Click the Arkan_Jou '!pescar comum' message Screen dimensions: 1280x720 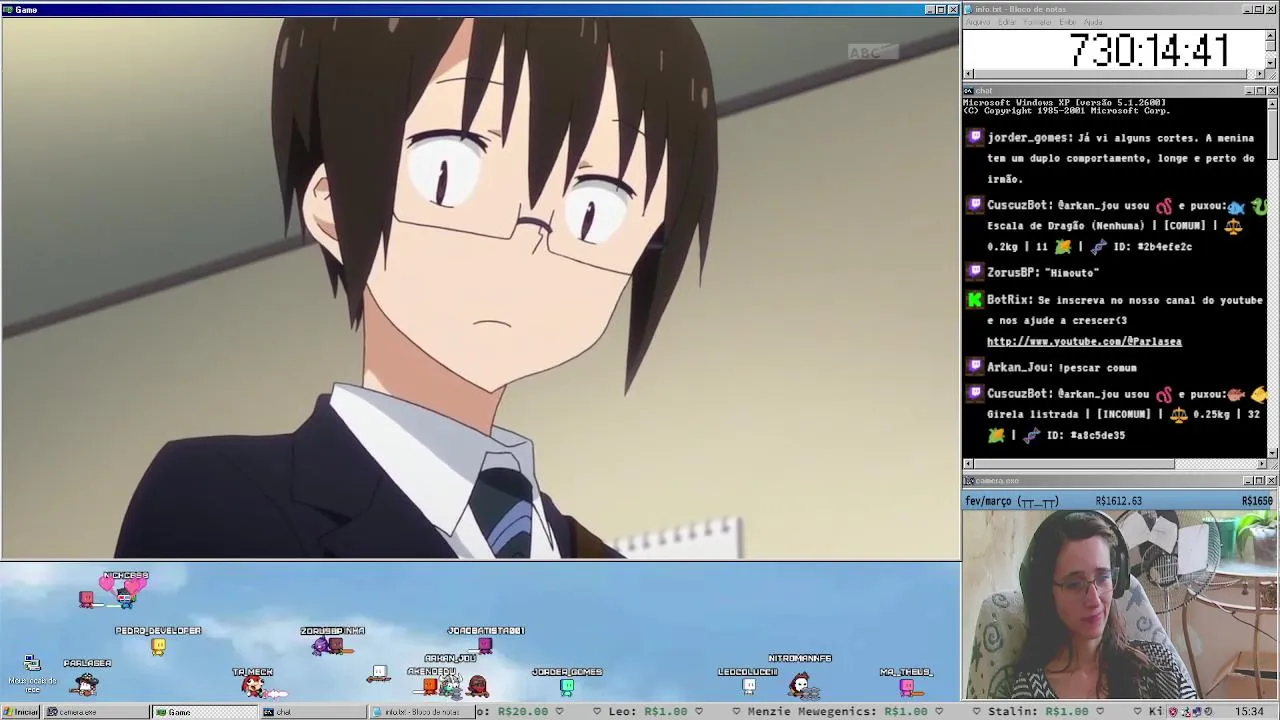click(1062, 367)
